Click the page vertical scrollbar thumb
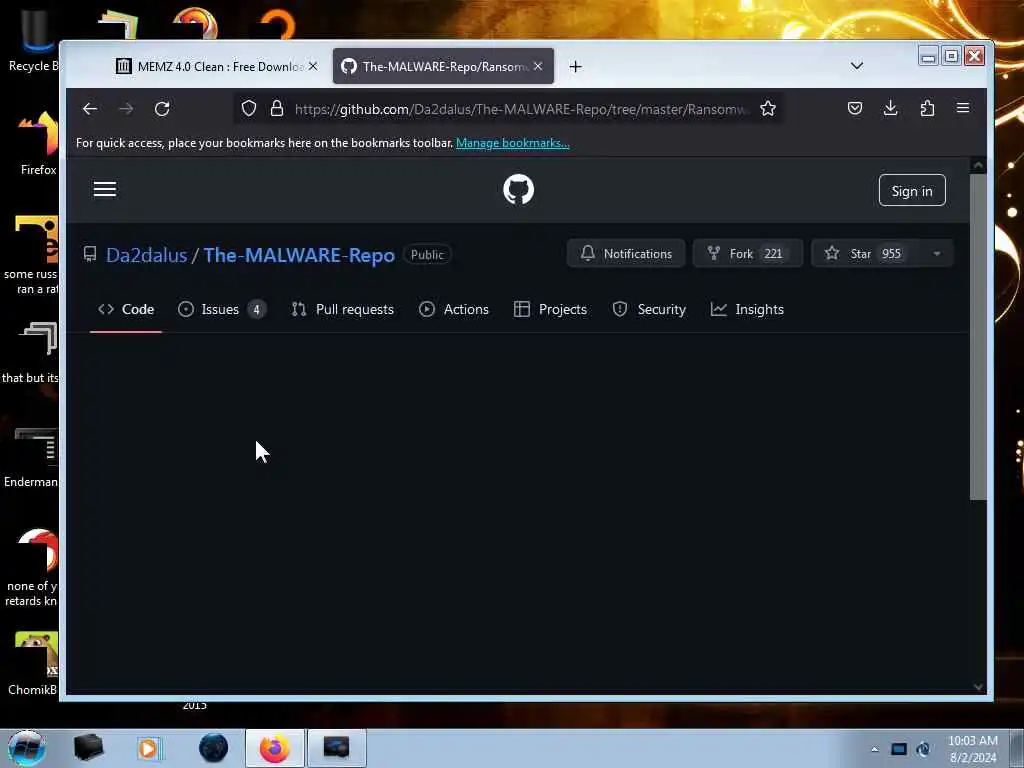This screenshot has height=768, width=1024. 978,338
